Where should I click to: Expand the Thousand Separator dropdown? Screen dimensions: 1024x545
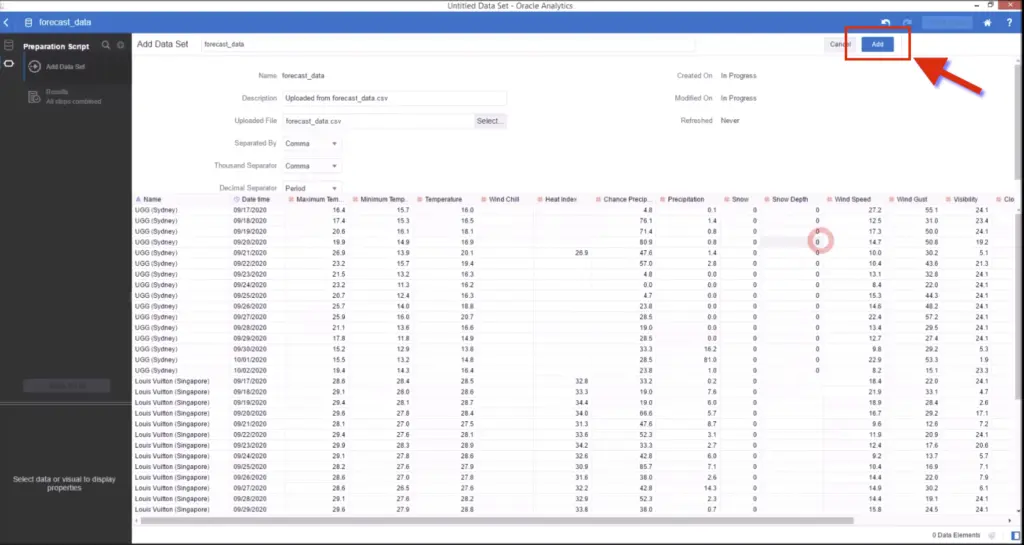(313, 166)
